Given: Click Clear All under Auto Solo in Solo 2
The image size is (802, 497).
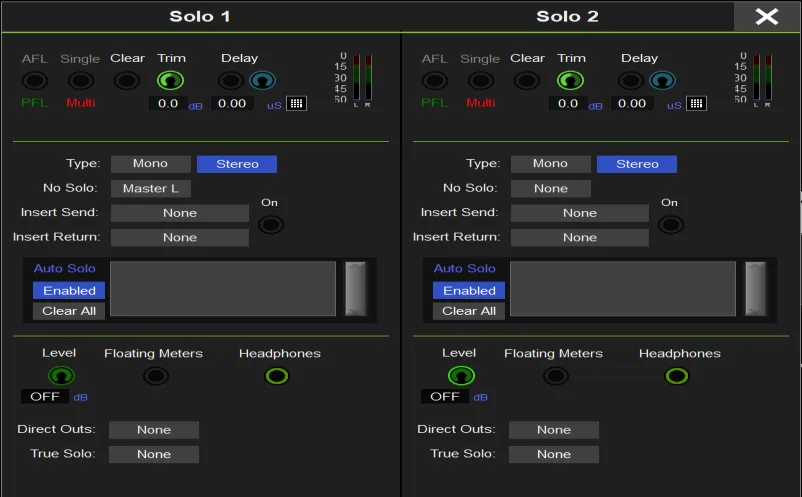Looking at the screenshot, I should coord(469,311).
